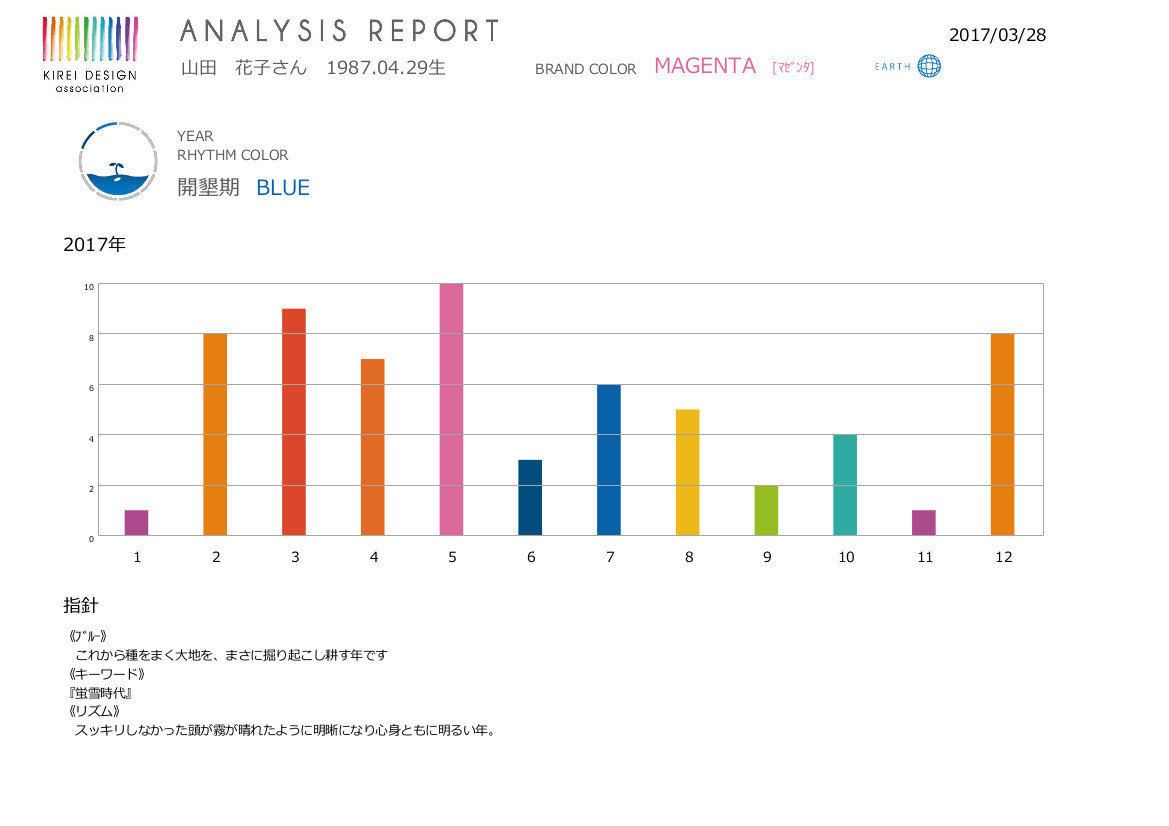Click the MAGENTA brand color text
The height and width of the screenshot is (826, 1169).
click(x=704, y=66)
